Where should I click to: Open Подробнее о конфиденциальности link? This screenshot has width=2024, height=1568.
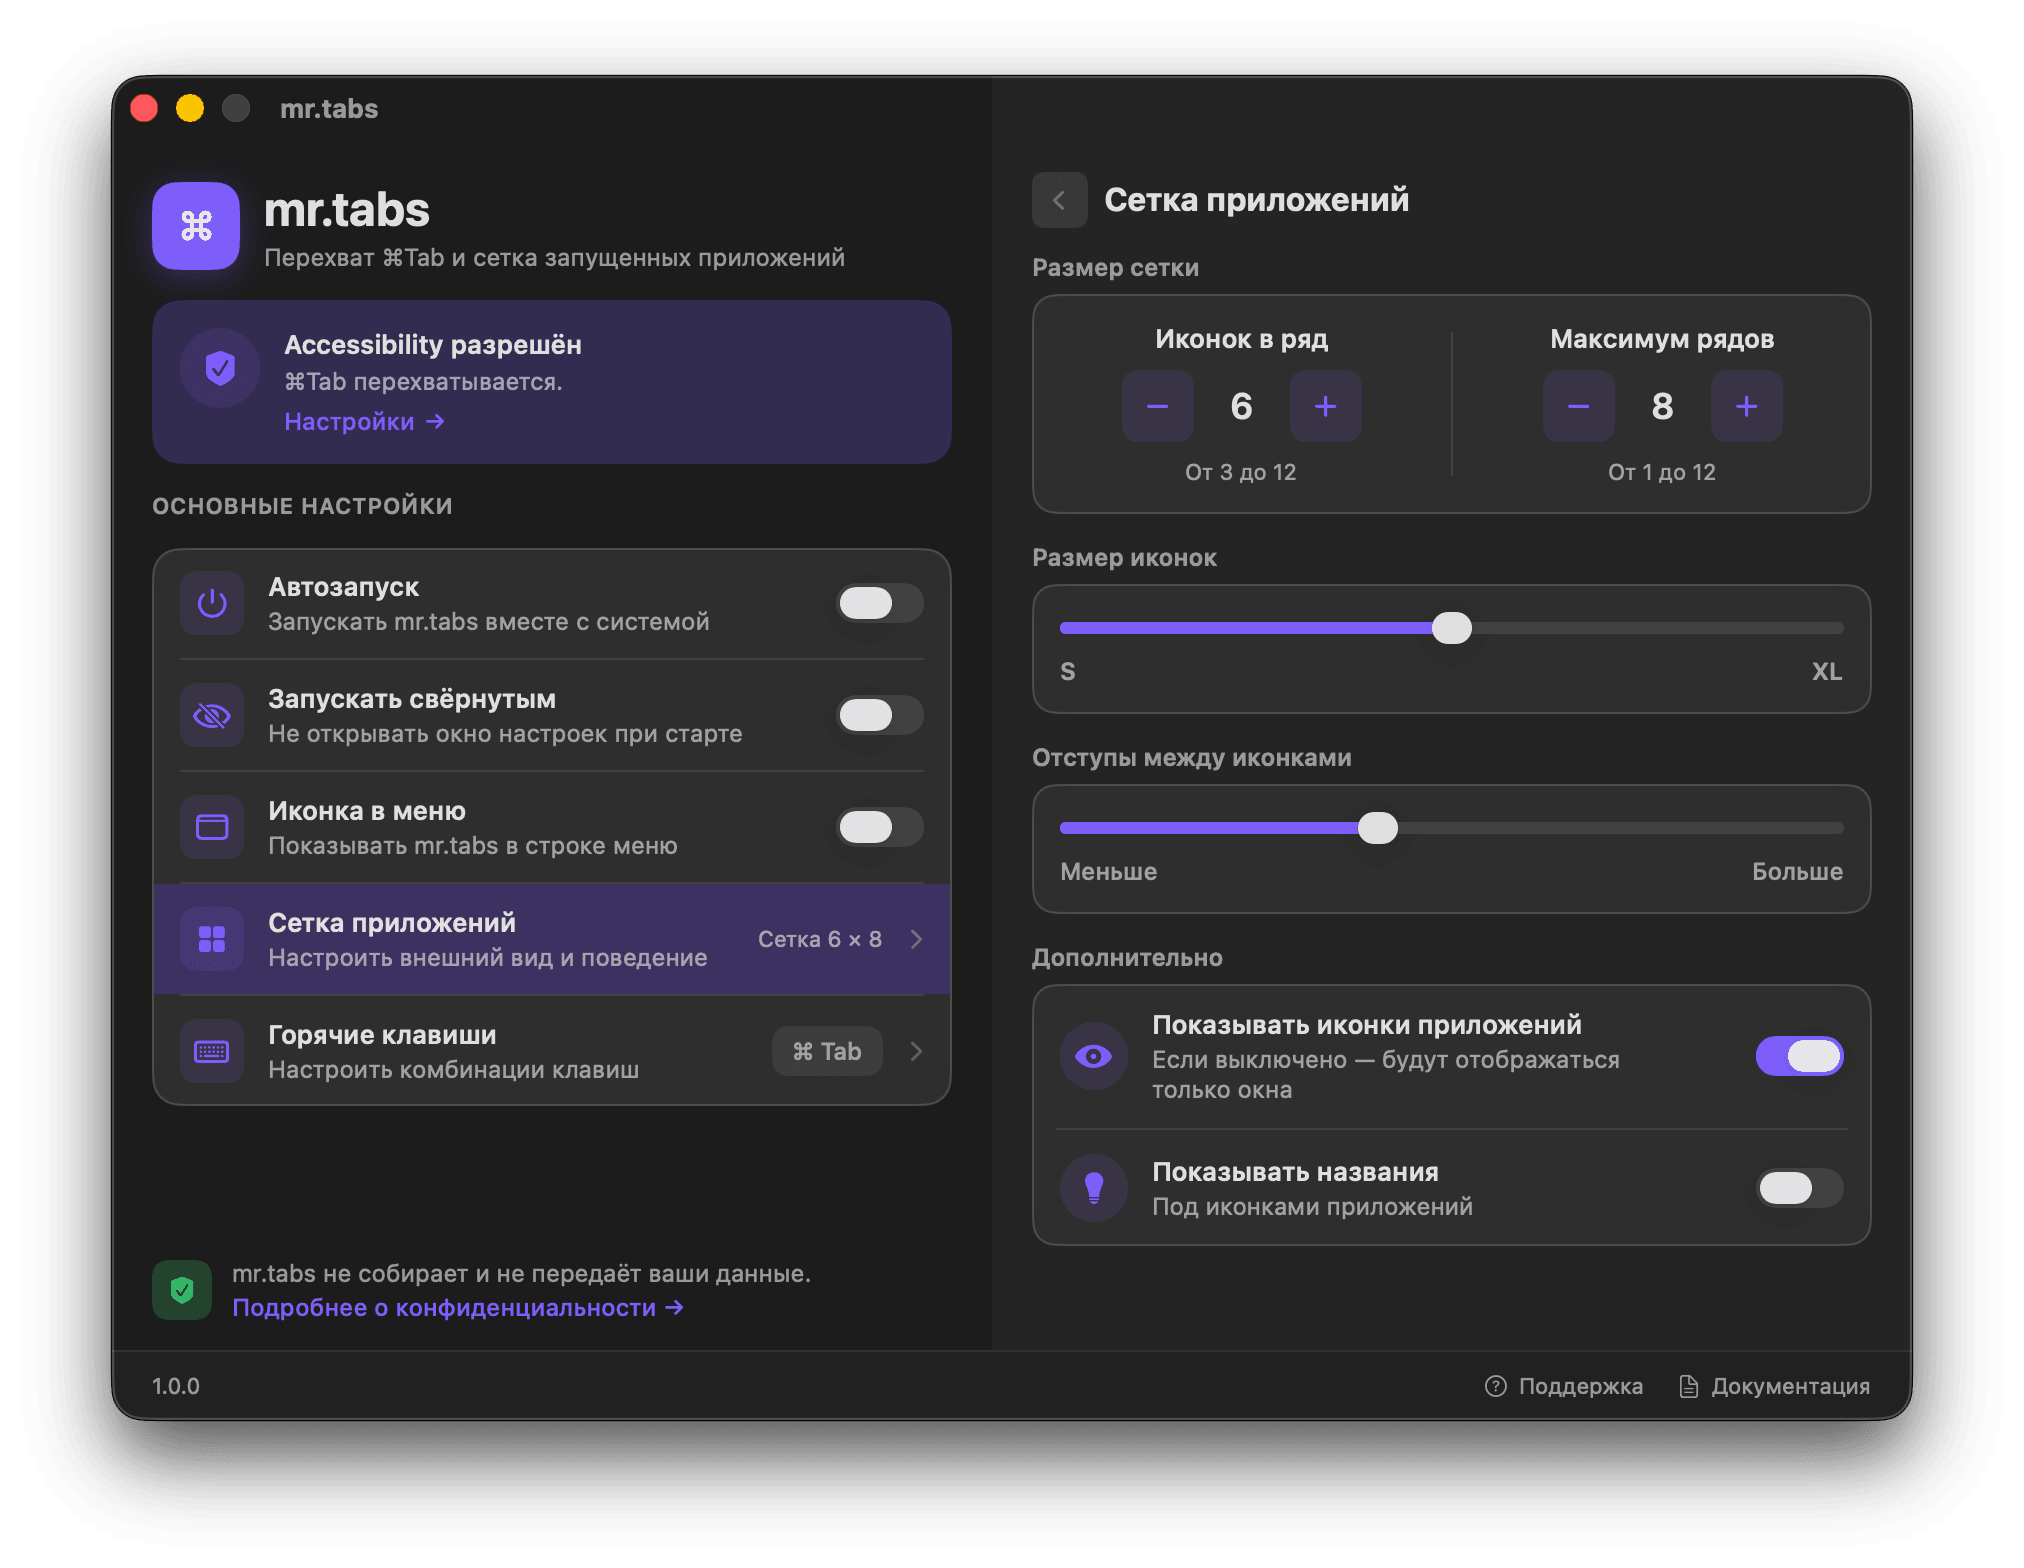coord(458,1308)
